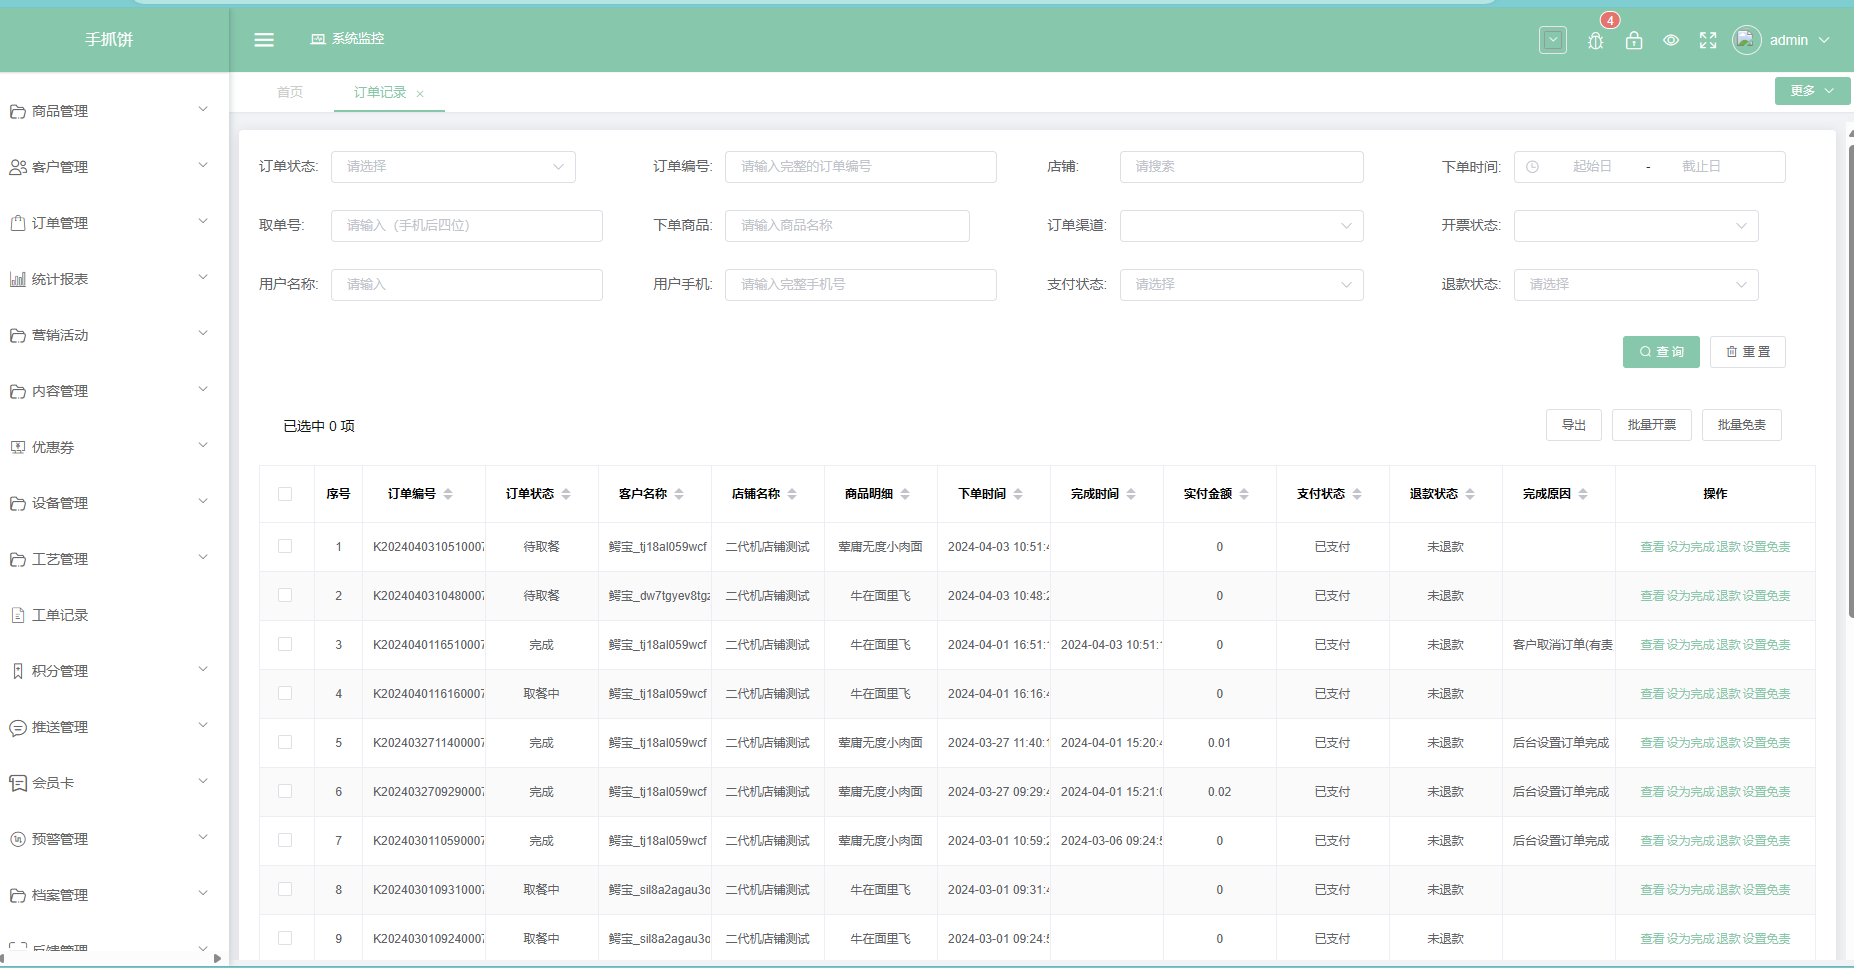The width and height of the screenshot is (1854, 968).
Task: Click the 批量免责 button
Action: coord(1742,425)
